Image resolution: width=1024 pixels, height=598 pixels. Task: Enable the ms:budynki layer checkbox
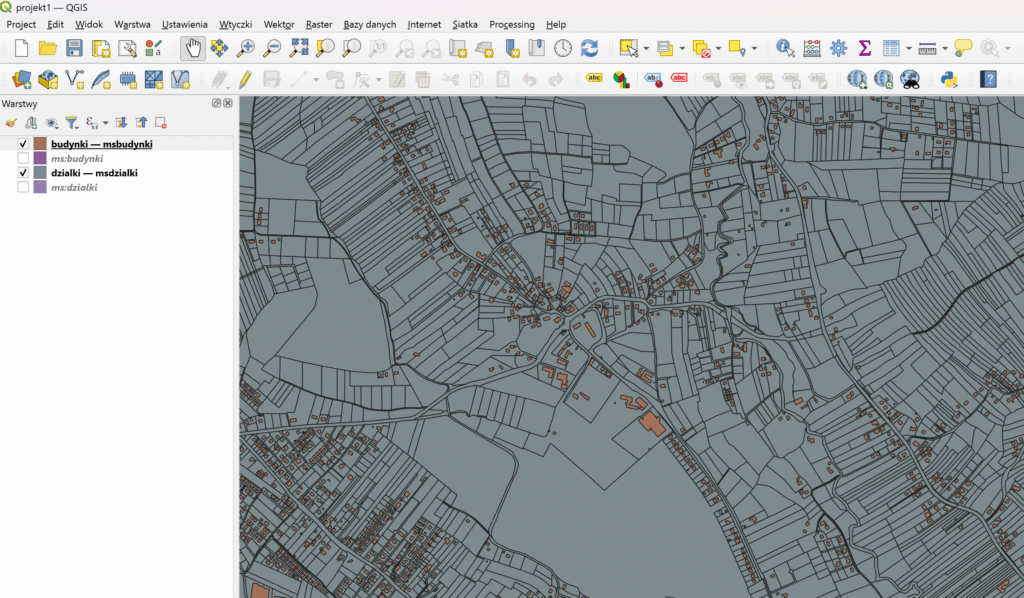click(23, 158)
